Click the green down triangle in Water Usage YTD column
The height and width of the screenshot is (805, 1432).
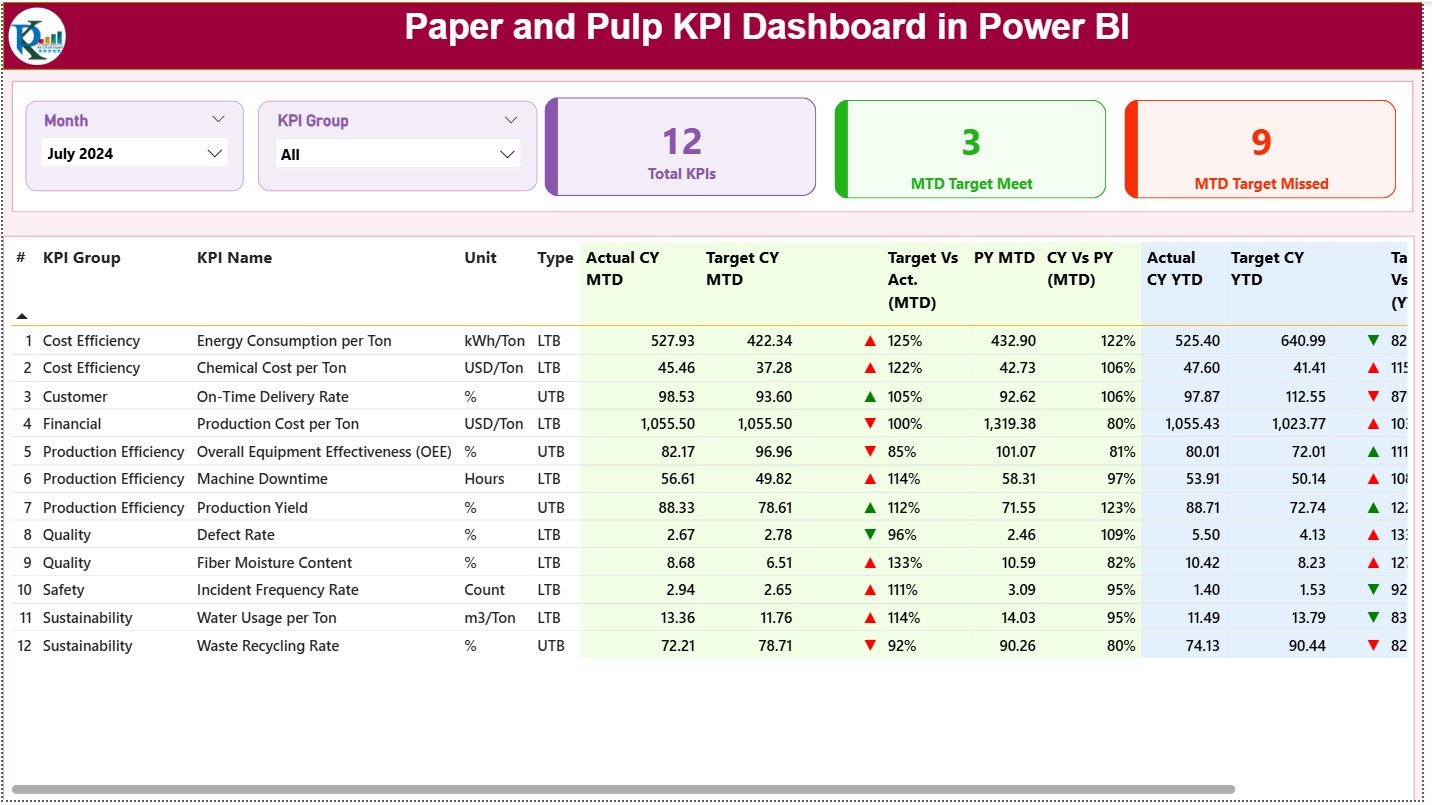(x=1371, y=617)
